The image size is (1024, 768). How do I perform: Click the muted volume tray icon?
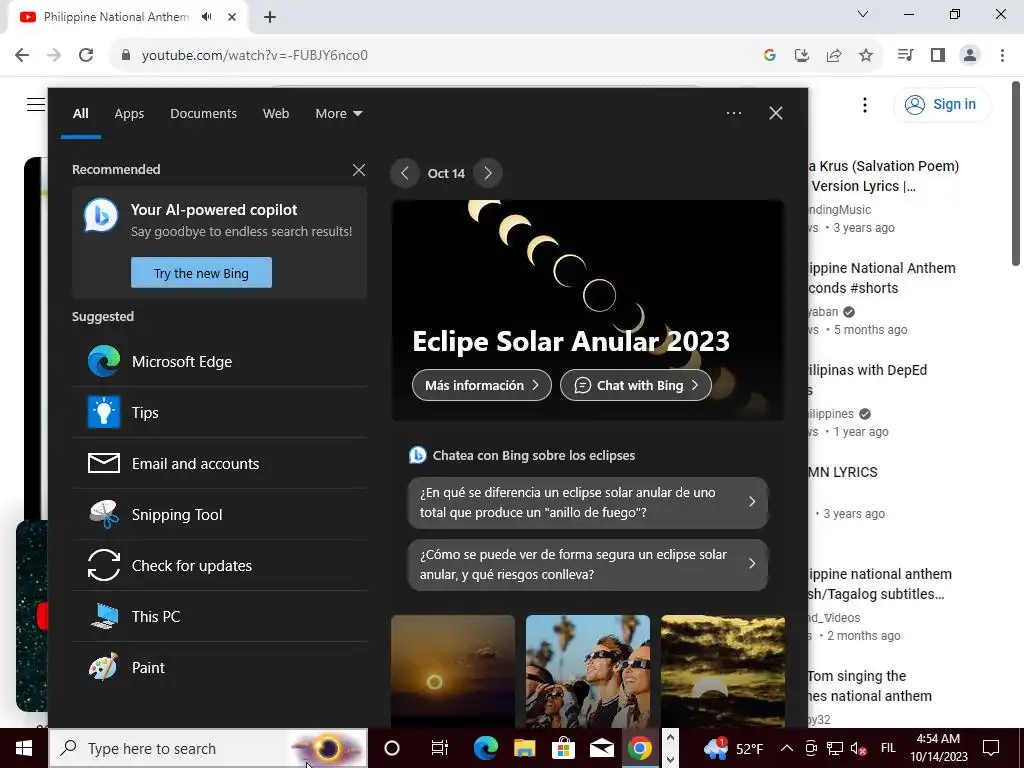tap(858, 748)
